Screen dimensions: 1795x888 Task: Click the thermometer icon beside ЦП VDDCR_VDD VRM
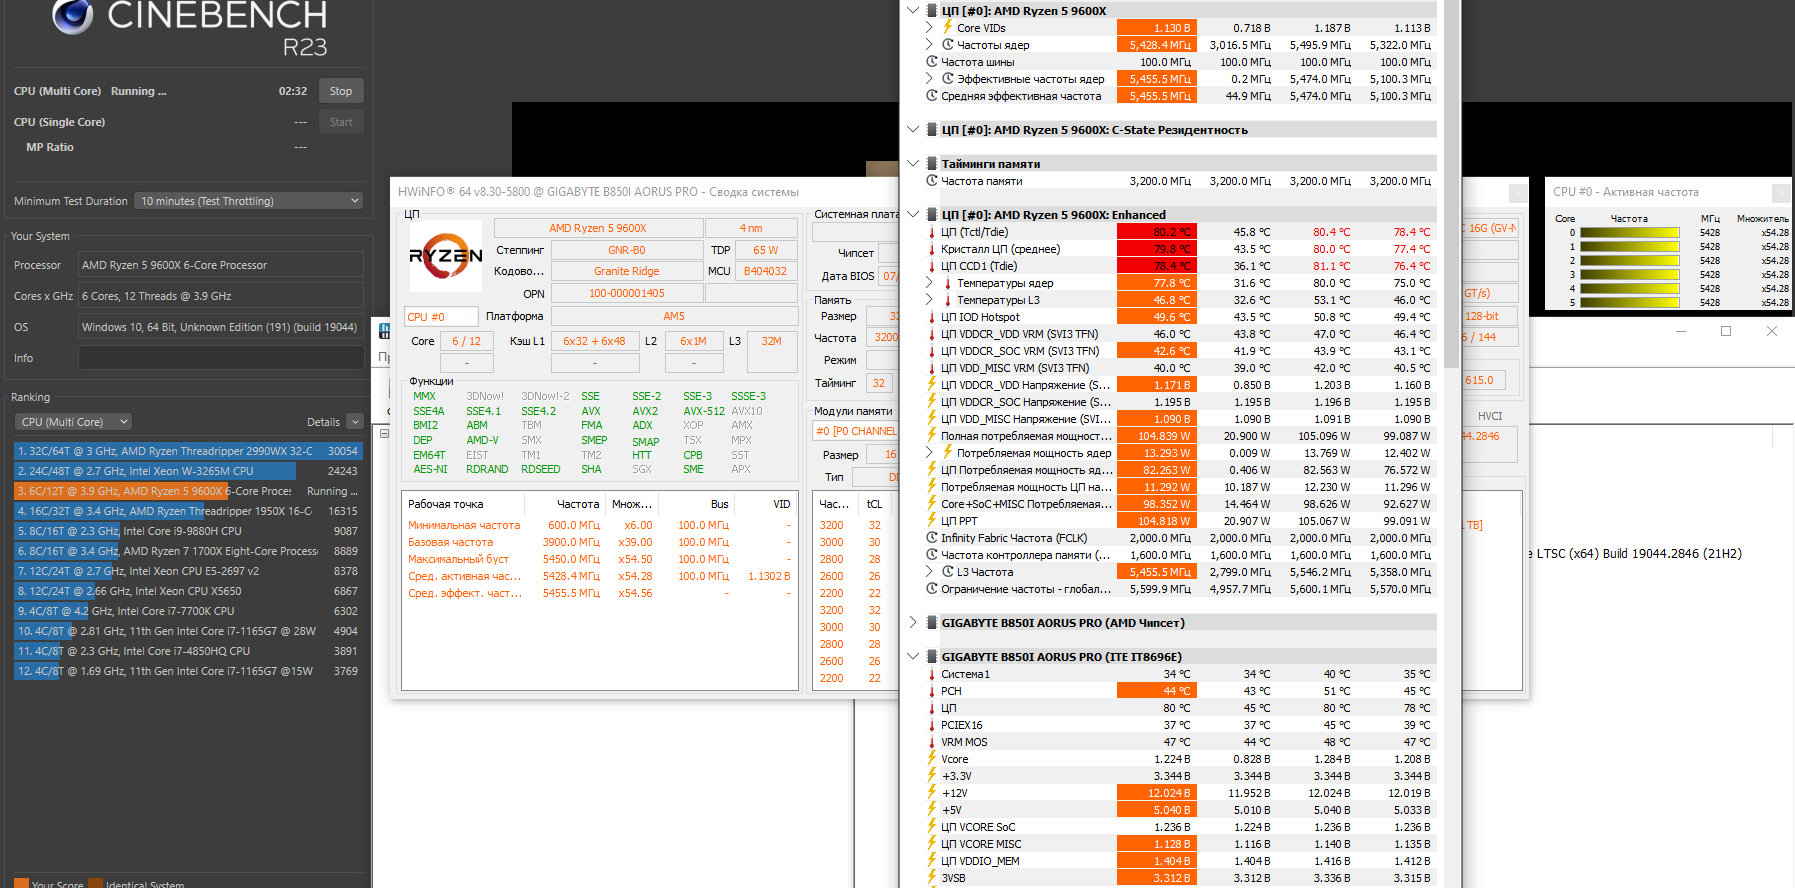point(932,334)
